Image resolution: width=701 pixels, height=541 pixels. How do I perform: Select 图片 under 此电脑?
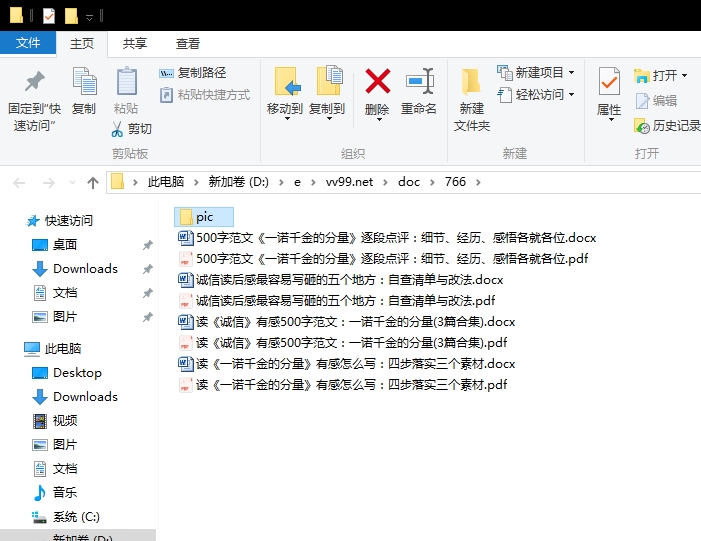[x=55, y=445]
